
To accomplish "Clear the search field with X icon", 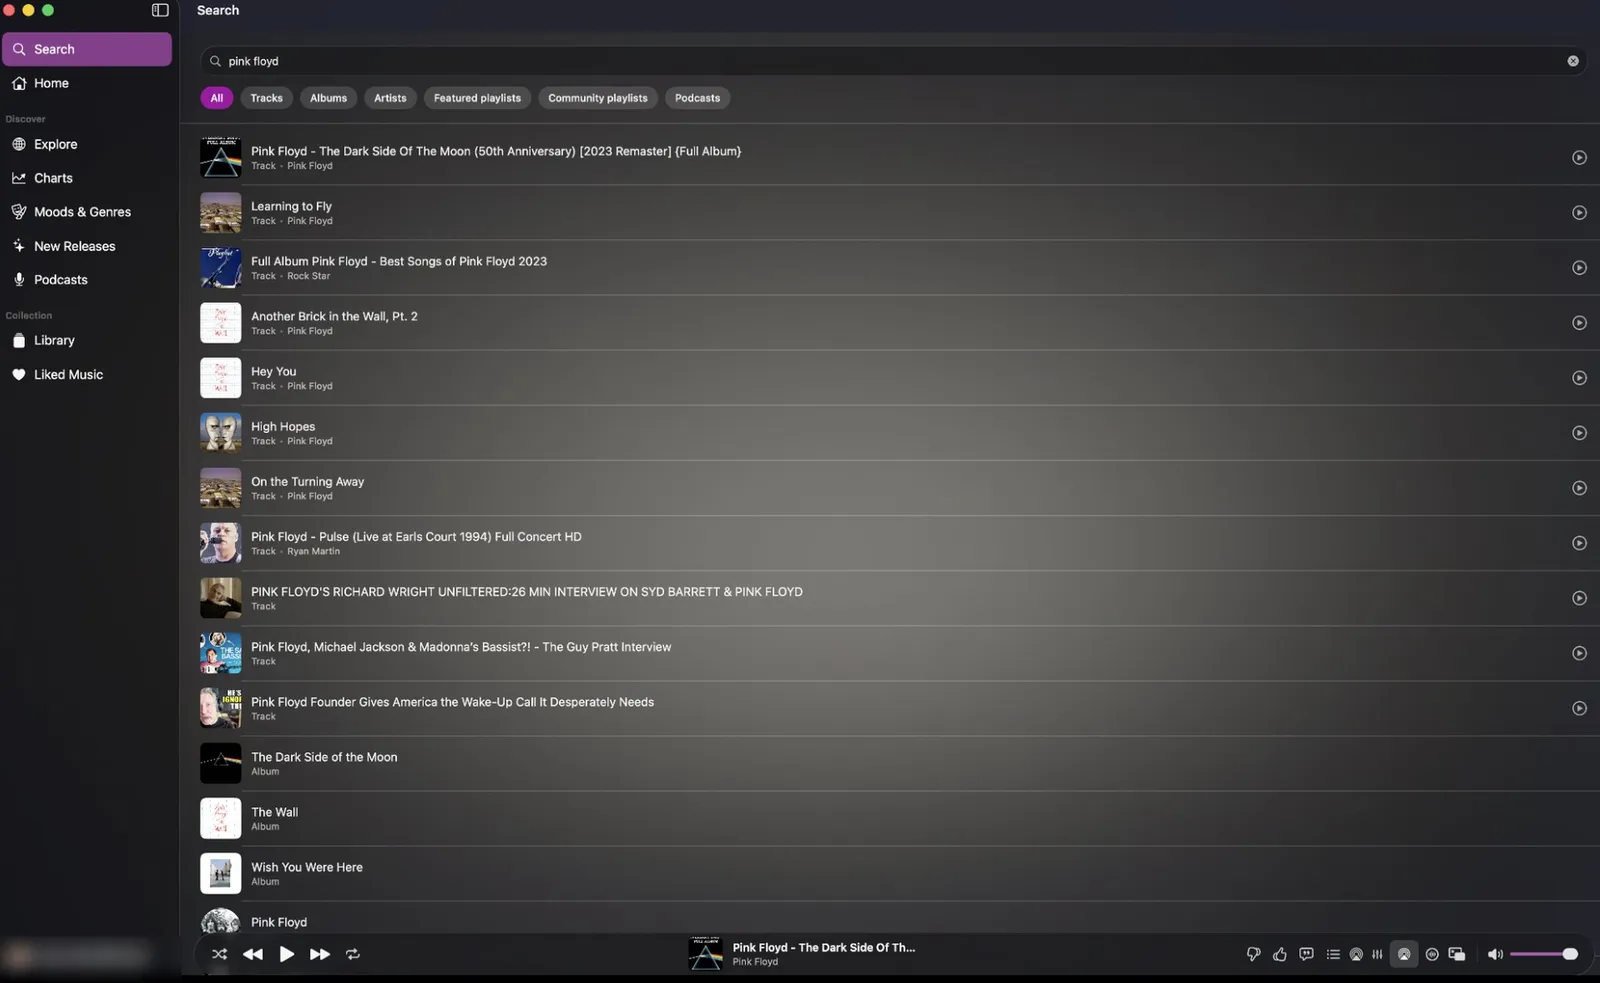I will (x=1573, y=61).
